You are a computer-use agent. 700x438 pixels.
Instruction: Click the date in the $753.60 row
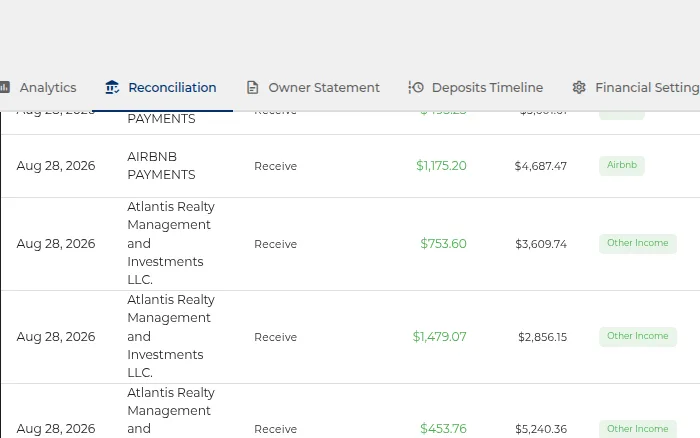click(x=56, y=244)
